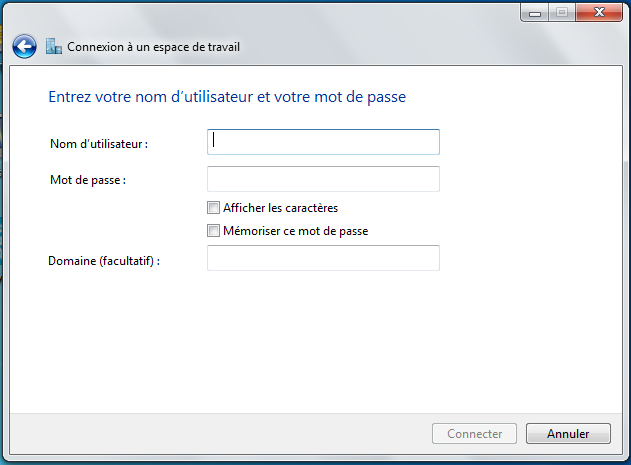
Task: Click the Mémoriser ce mot de passe label text
Action: tap(295, 231)
